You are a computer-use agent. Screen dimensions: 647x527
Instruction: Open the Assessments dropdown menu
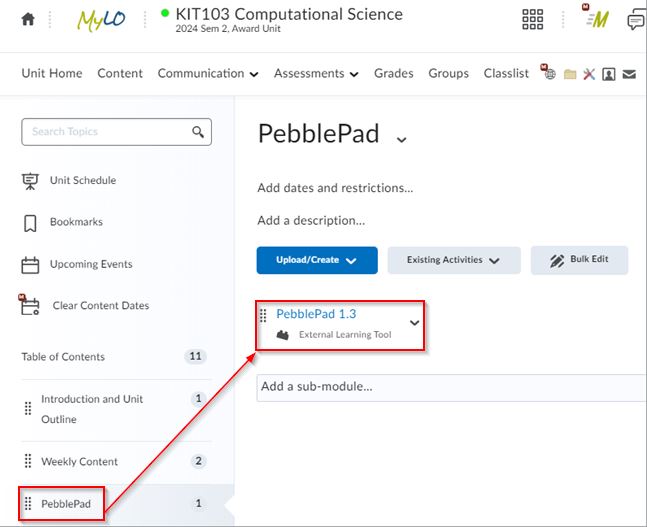coord(316,73)
